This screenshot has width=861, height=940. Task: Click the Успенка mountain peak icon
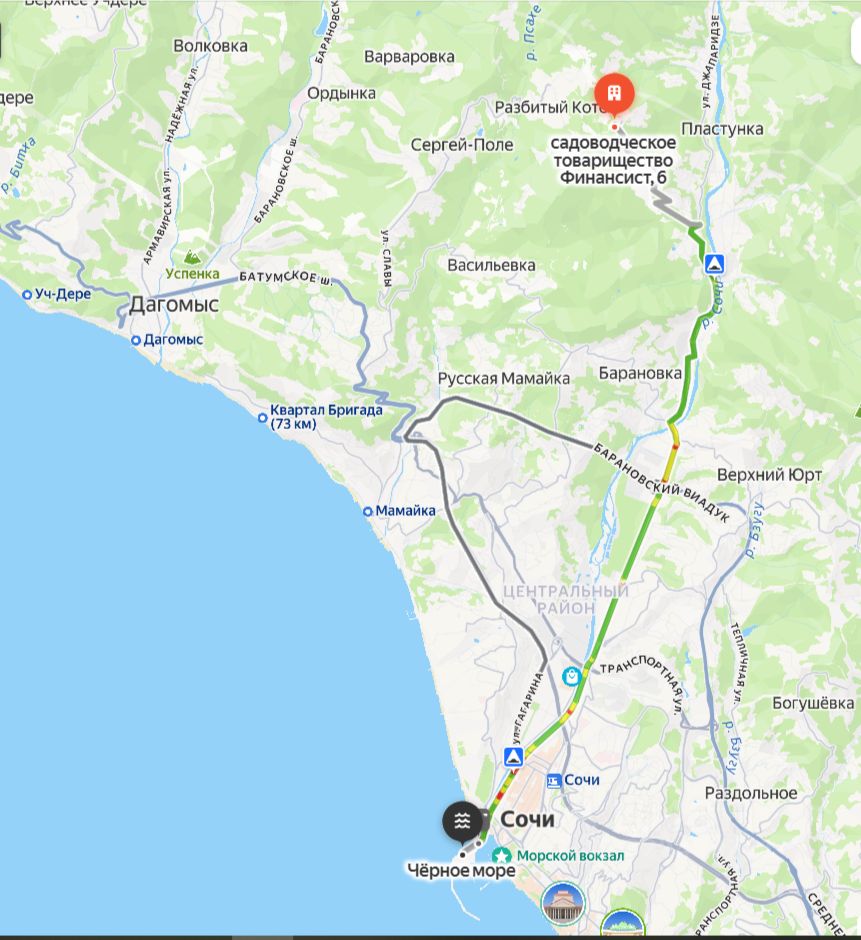192,257
